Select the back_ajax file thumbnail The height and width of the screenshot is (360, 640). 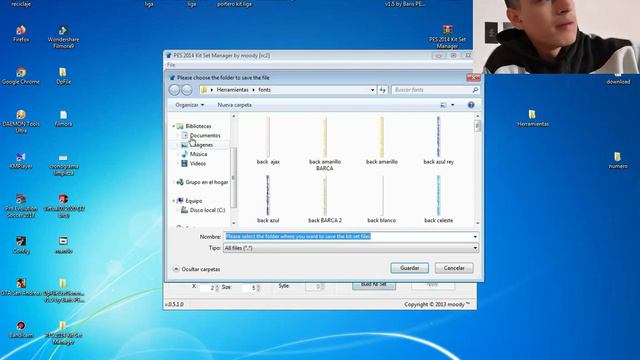coord(268,140)
